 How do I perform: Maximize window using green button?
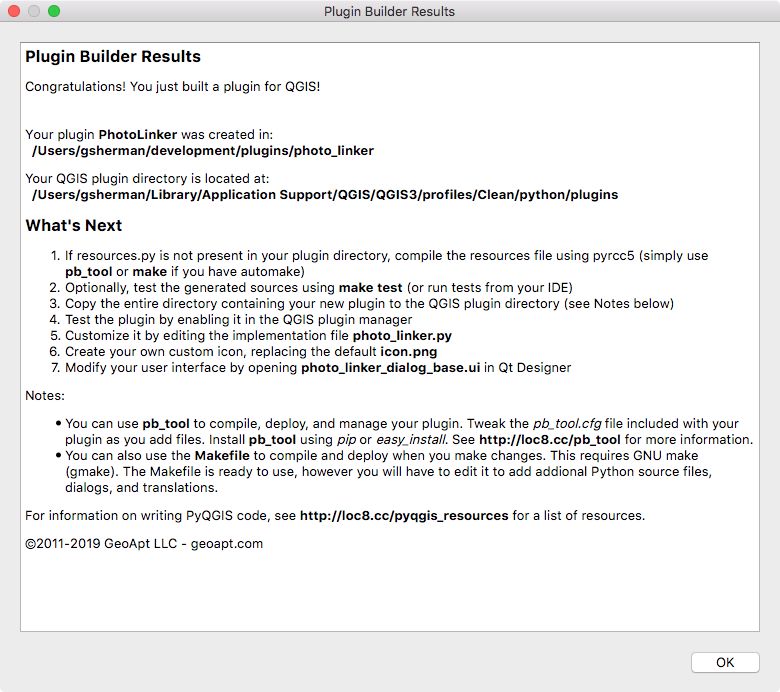pyautogui.click(x=54, y=11)
